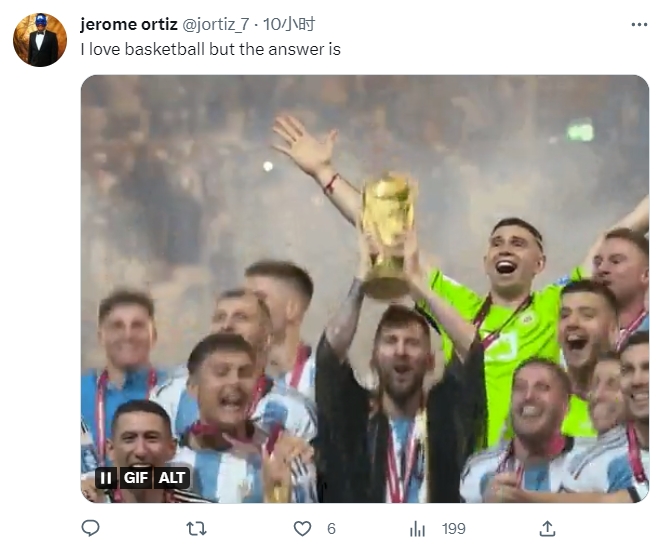Click the GIF label badge
The height and width of the screenshot is (553, 667).
pyautogui.click(x=137, y=478)
